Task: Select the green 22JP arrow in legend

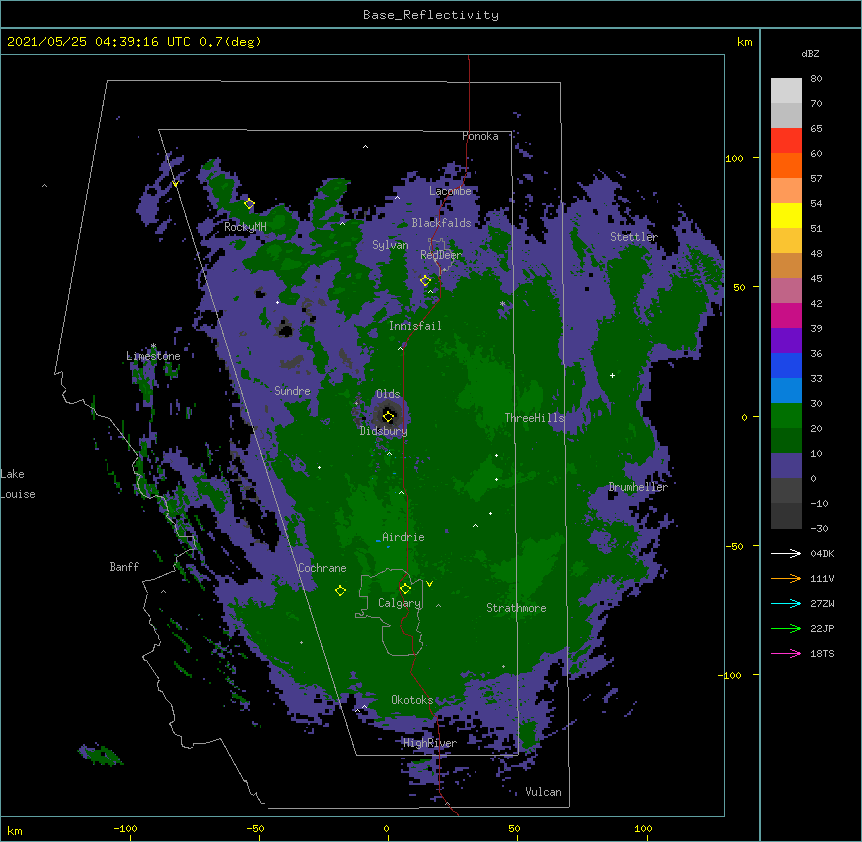Action: [786, 628]
